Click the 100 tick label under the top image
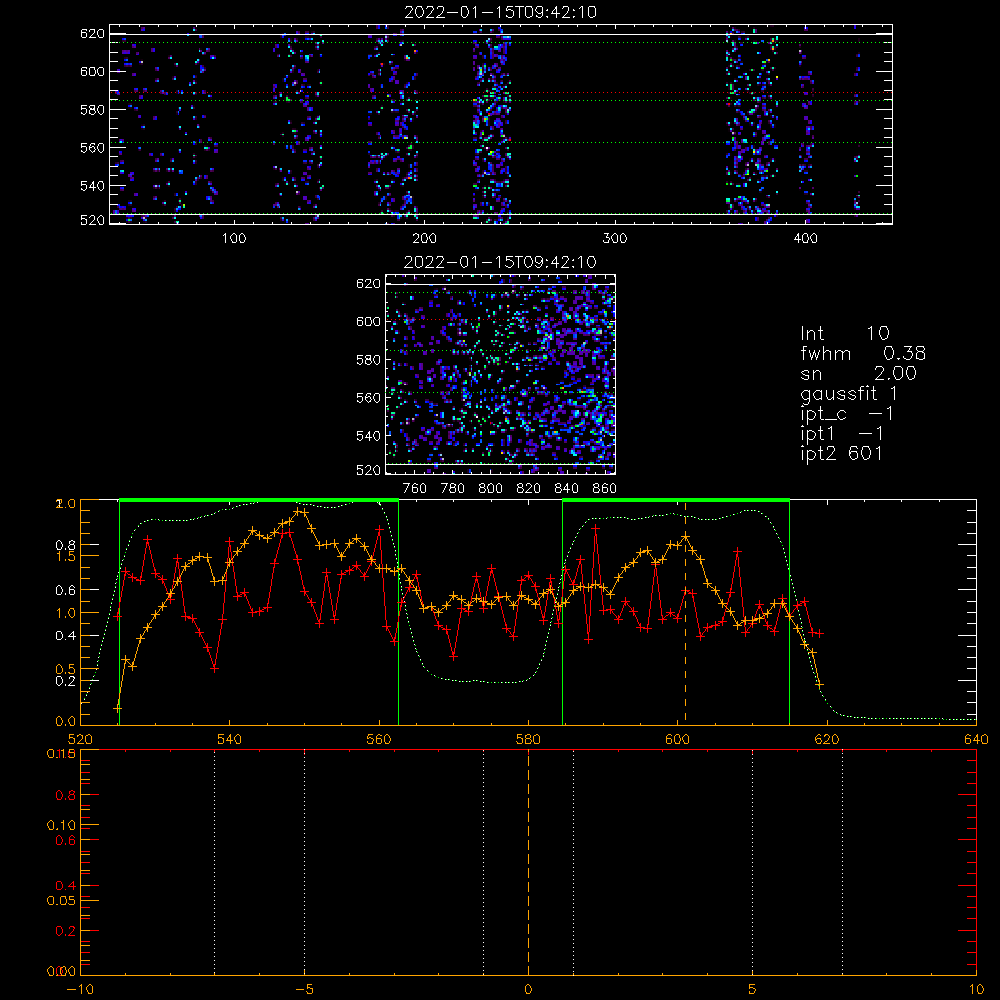Viewport: 1000px width, 1000px height. point(233,239)
